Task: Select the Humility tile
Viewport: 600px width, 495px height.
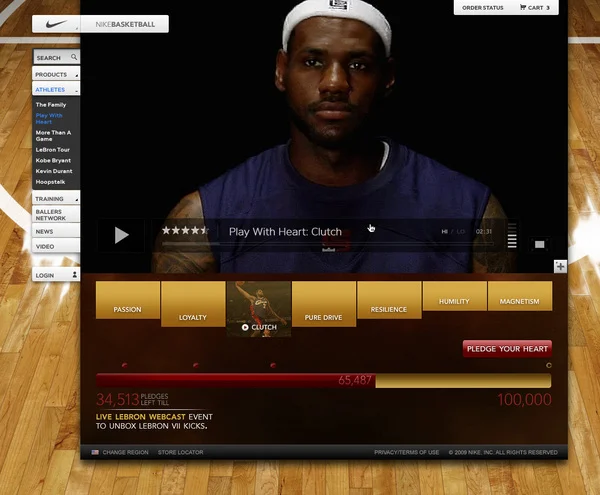Action: 455,296
